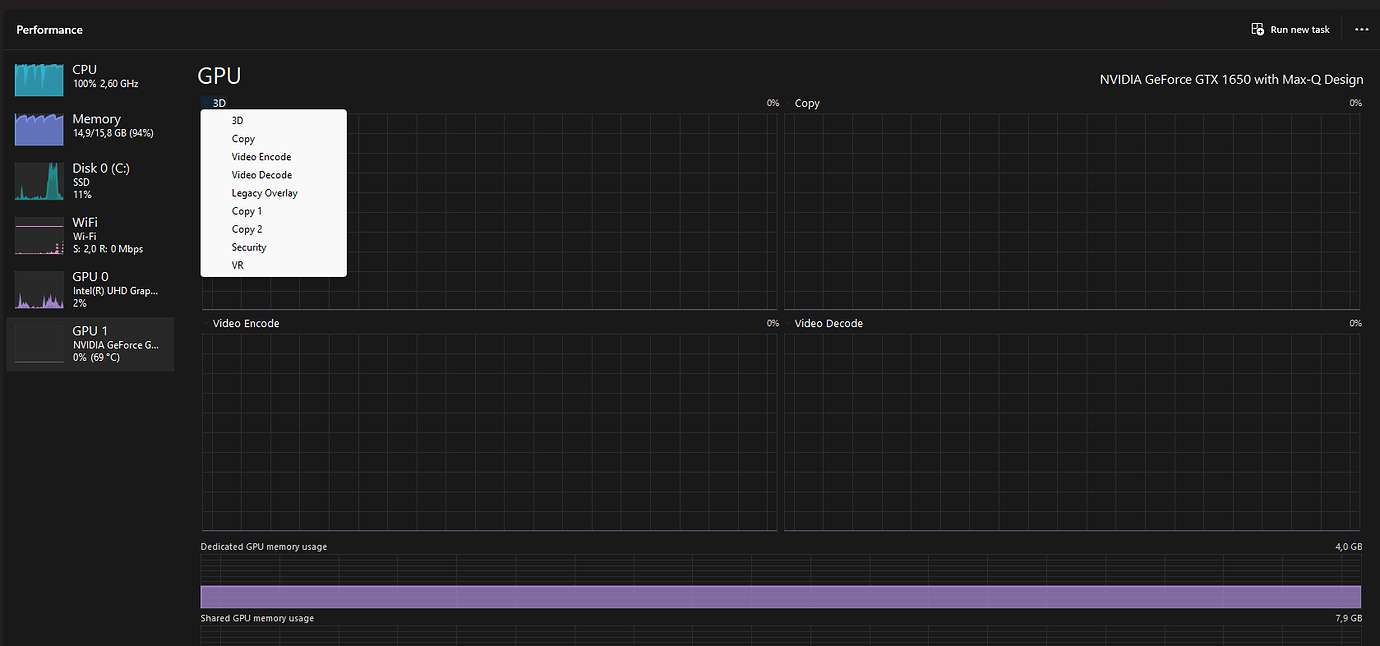
Task: Choose Copy 2 in the popup menu
Action: 247,229
